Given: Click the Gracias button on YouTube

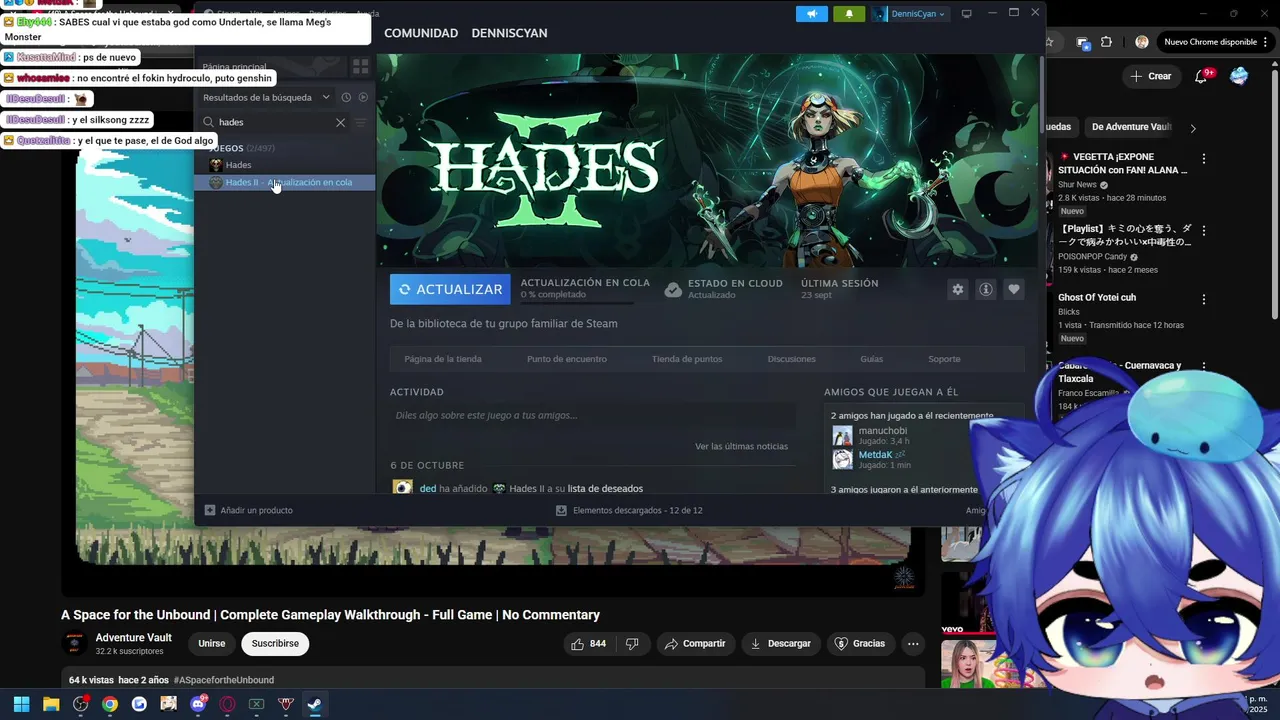Looking at the screenshot, I should coord(860,644).
